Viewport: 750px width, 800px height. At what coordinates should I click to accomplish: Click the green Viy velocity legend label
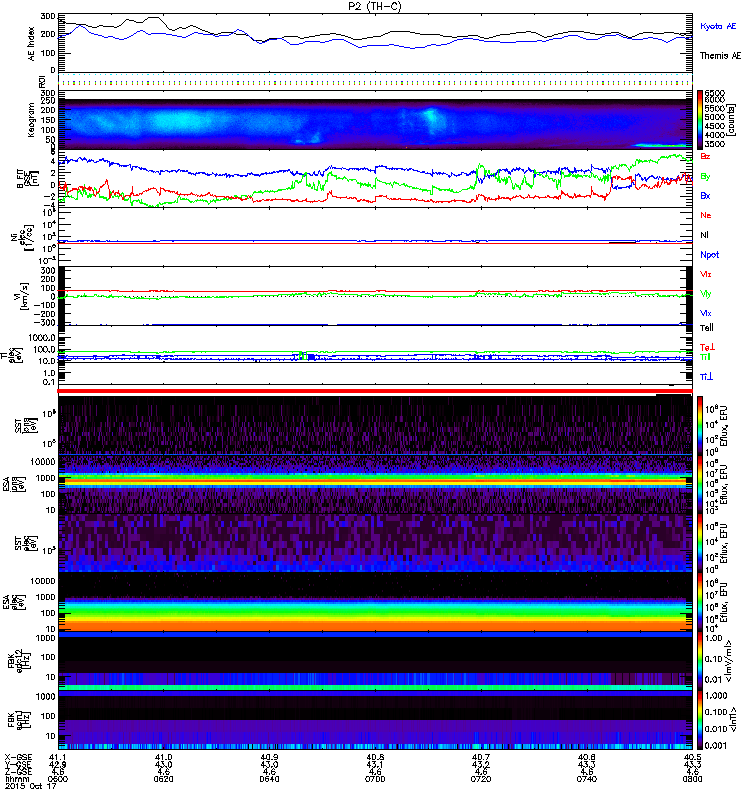point(706,293)
